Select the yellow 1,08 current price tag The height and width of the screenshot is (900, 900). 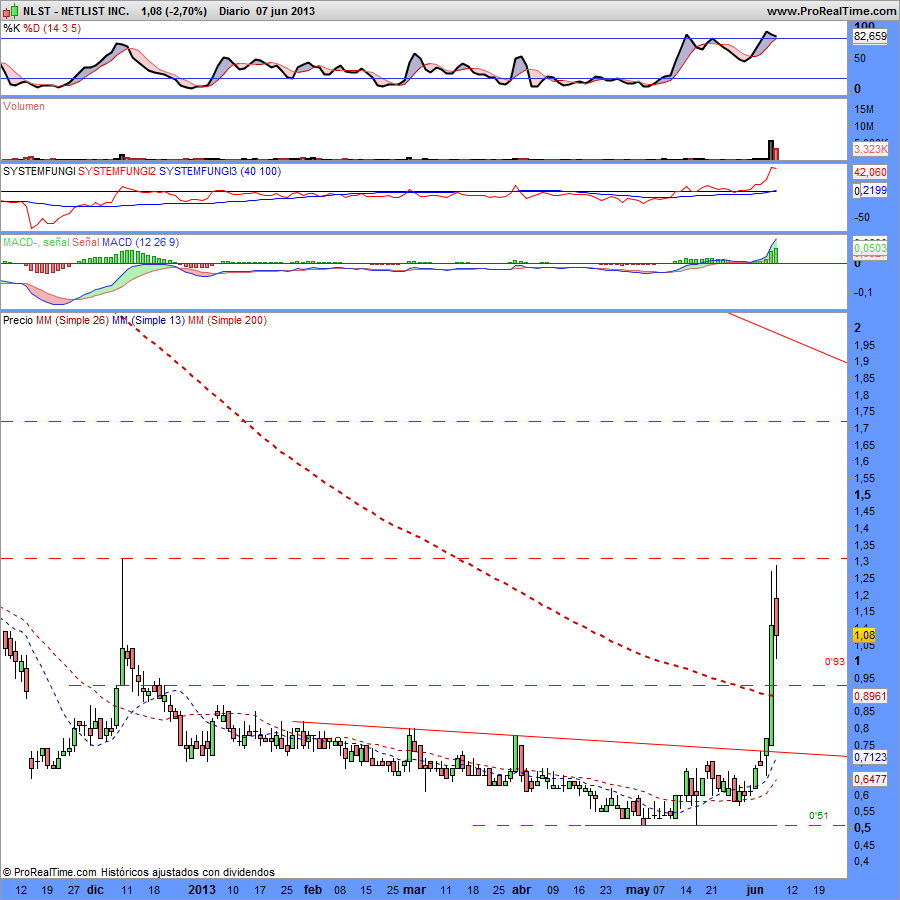coord(864,635)
